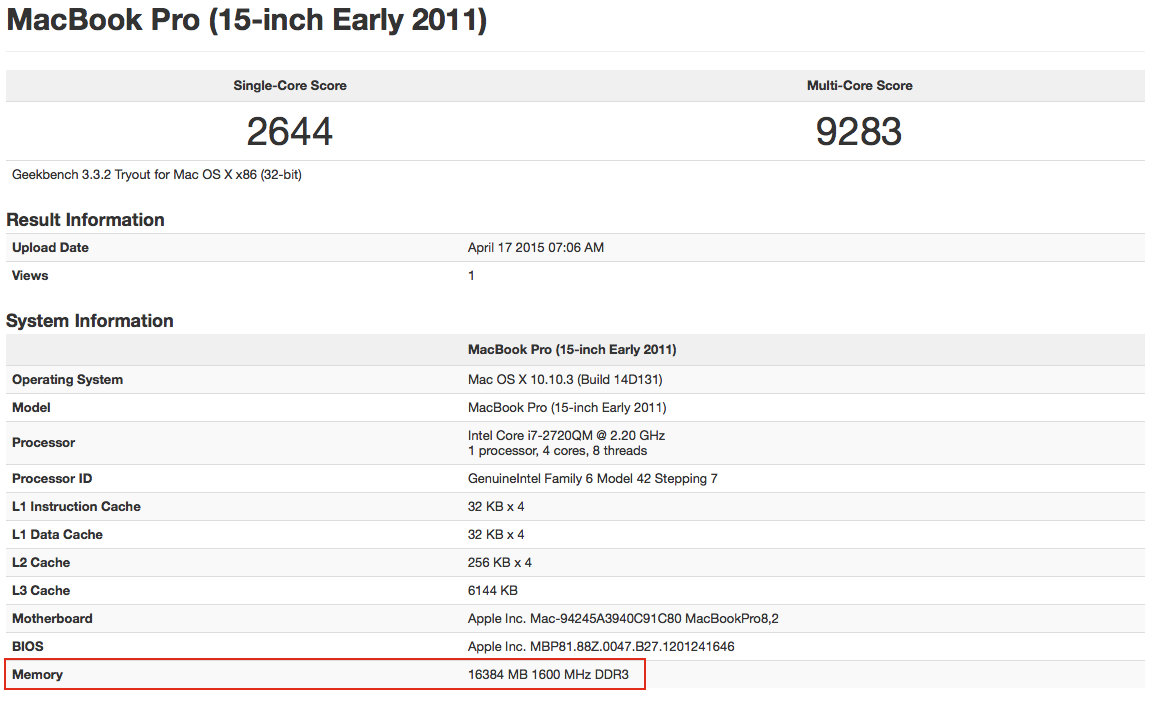The height and width of the screenshot is (701, 1152).
Task: Select the L1 Instruction Cache value 32 KB x 4
Action: [496, 507]
